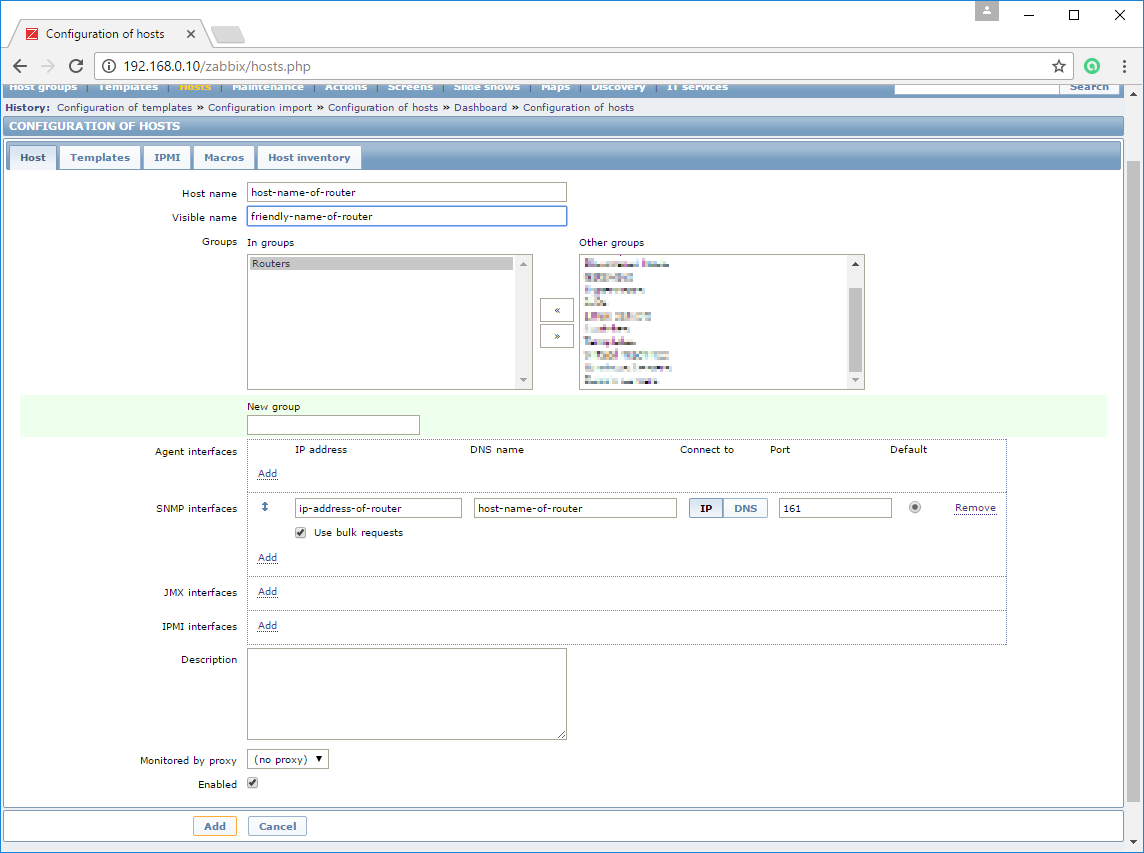Open the Monitored by proxy dropdown
This screenshot has width=1144, height=853.
pos(288,760)
